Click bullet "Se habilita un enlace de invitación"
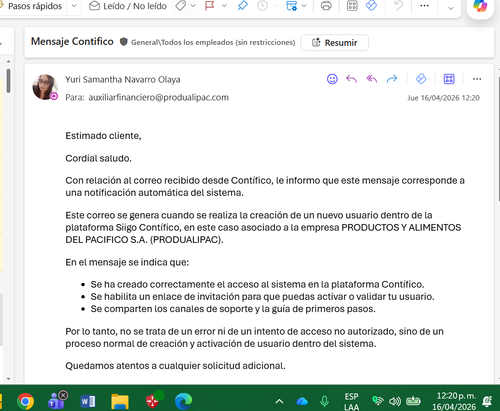This screenshot has height=411, width=500. [x=262, y=297]
